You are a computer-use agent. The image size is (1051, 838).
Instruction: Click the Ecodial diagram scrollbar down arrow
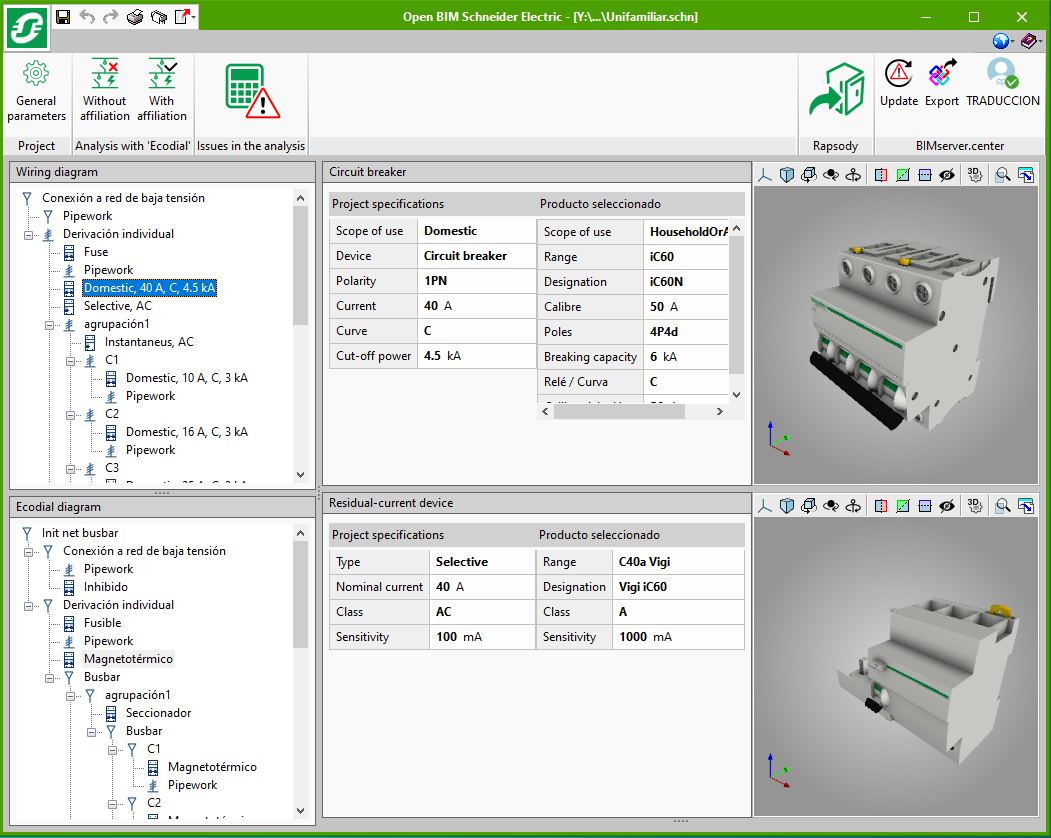pyautogui.click(x=300, y=810)
